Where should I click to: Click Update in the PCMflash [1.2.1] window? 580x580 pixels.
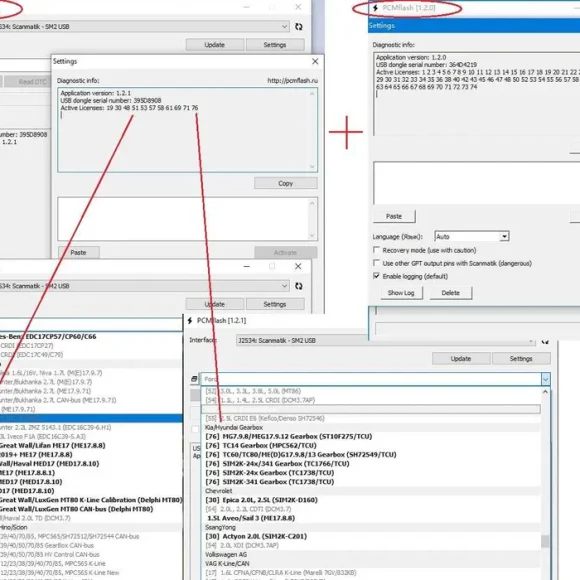pyautogui.click(x=461, y=358)
